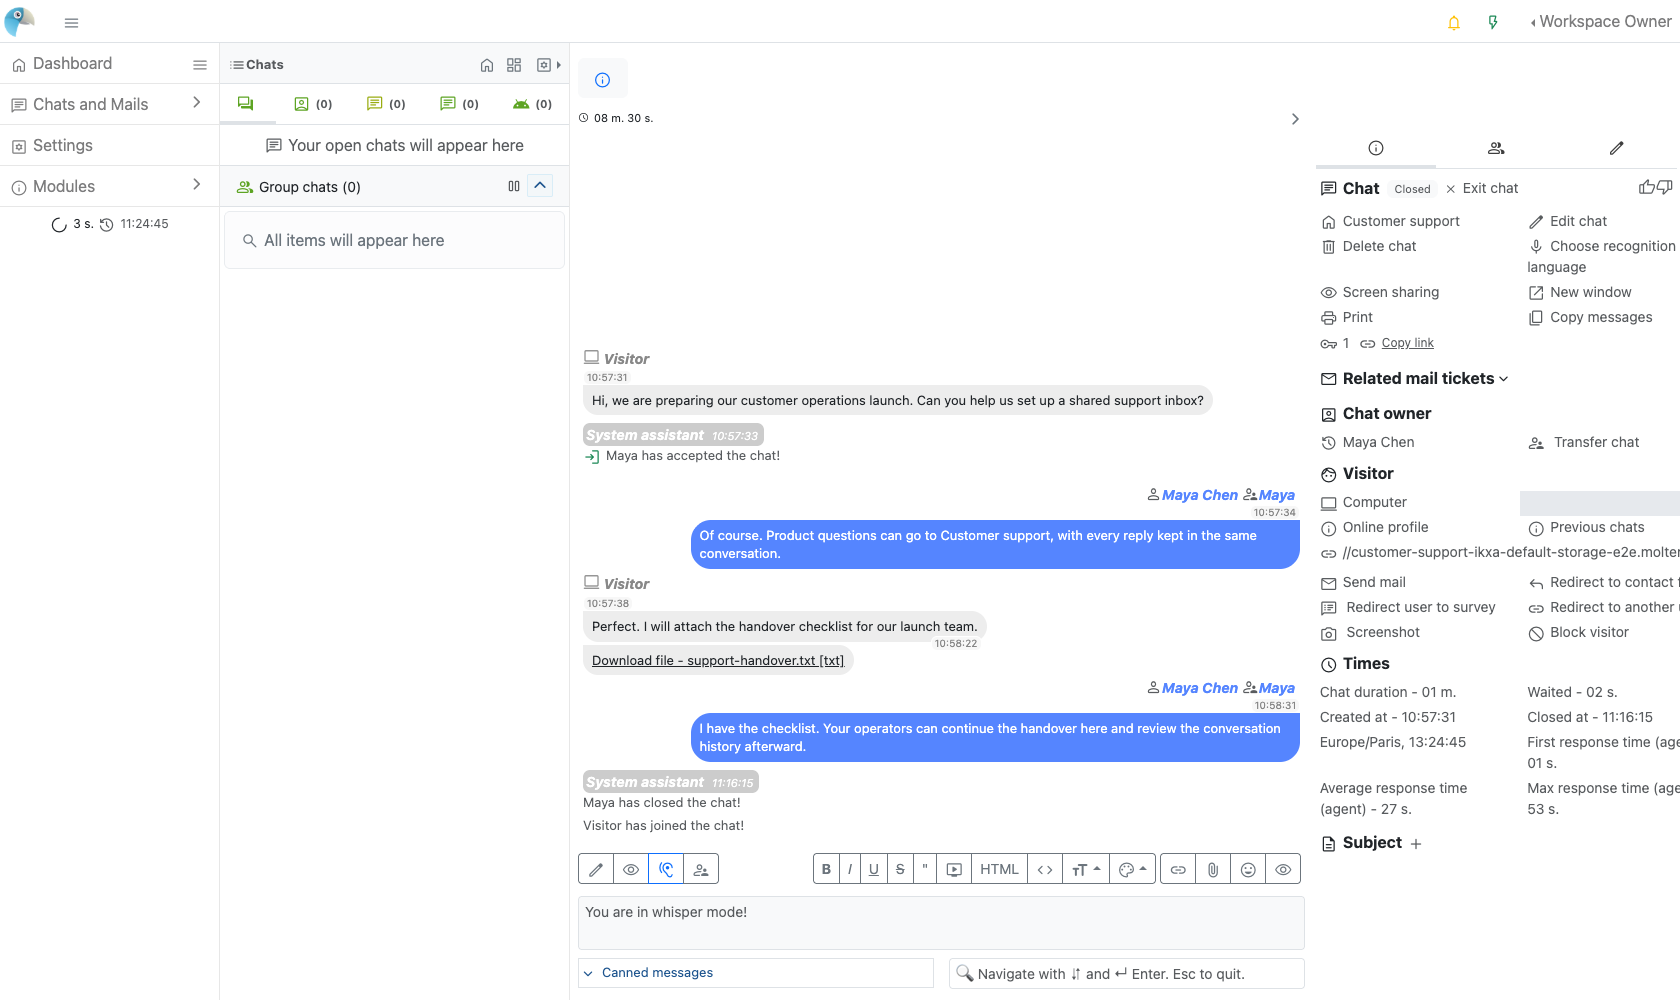
Task: Give thumbs up to the chat
Action: (1647, 187)
